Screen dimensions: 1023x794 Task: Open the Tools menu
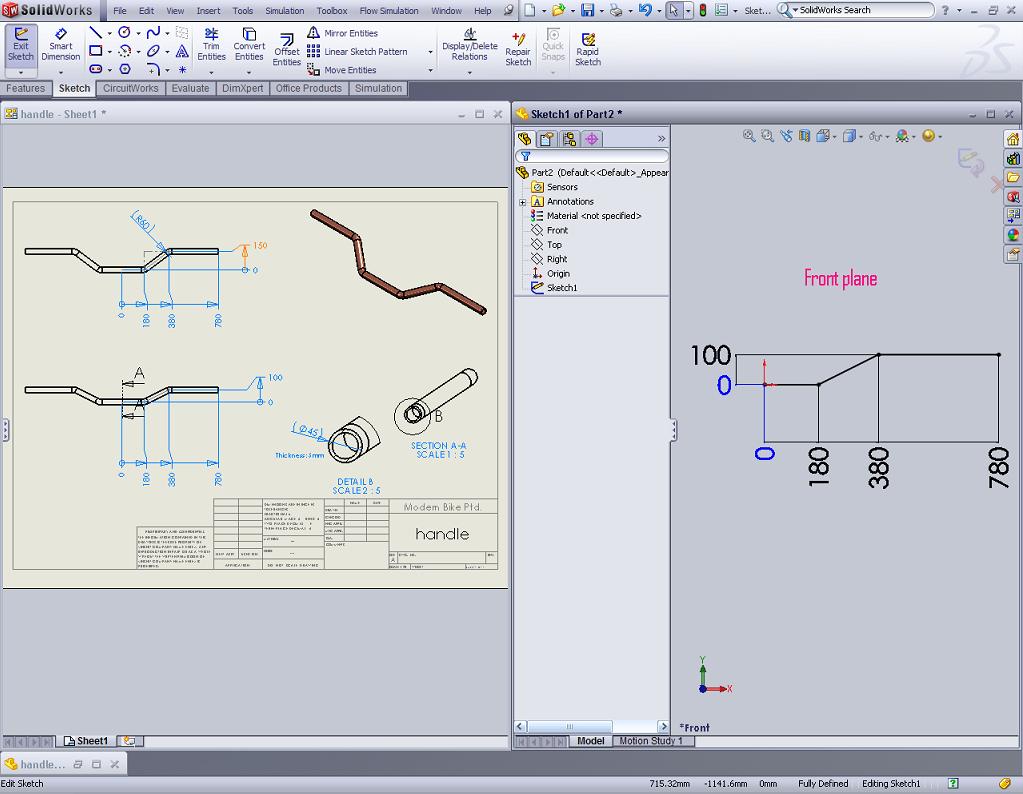pos(243,10)
